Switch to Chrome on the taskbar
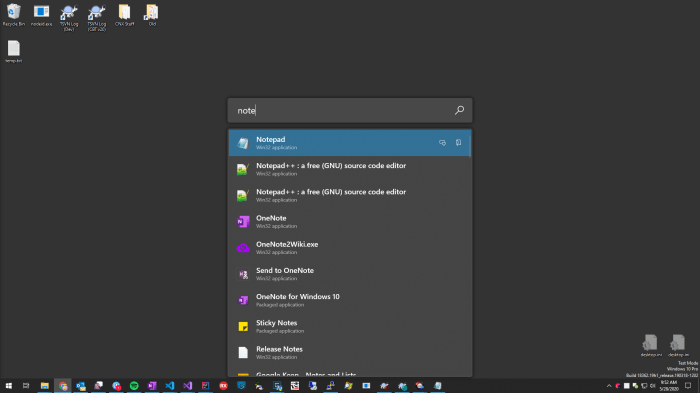Viewport: 700px width, 393px height. pyautogui.click(x=63, y=386)
